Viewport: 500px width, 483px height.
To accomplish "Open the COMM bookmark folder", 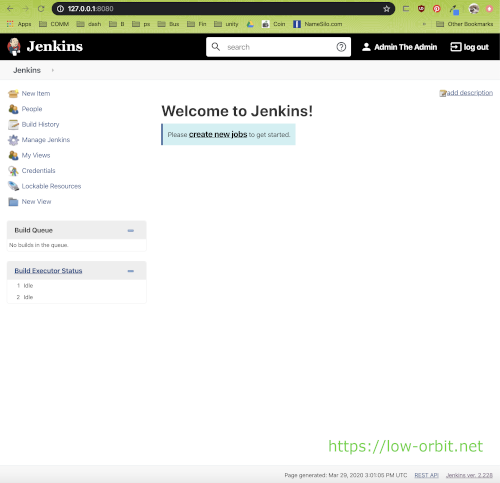I will pos(54,24).
